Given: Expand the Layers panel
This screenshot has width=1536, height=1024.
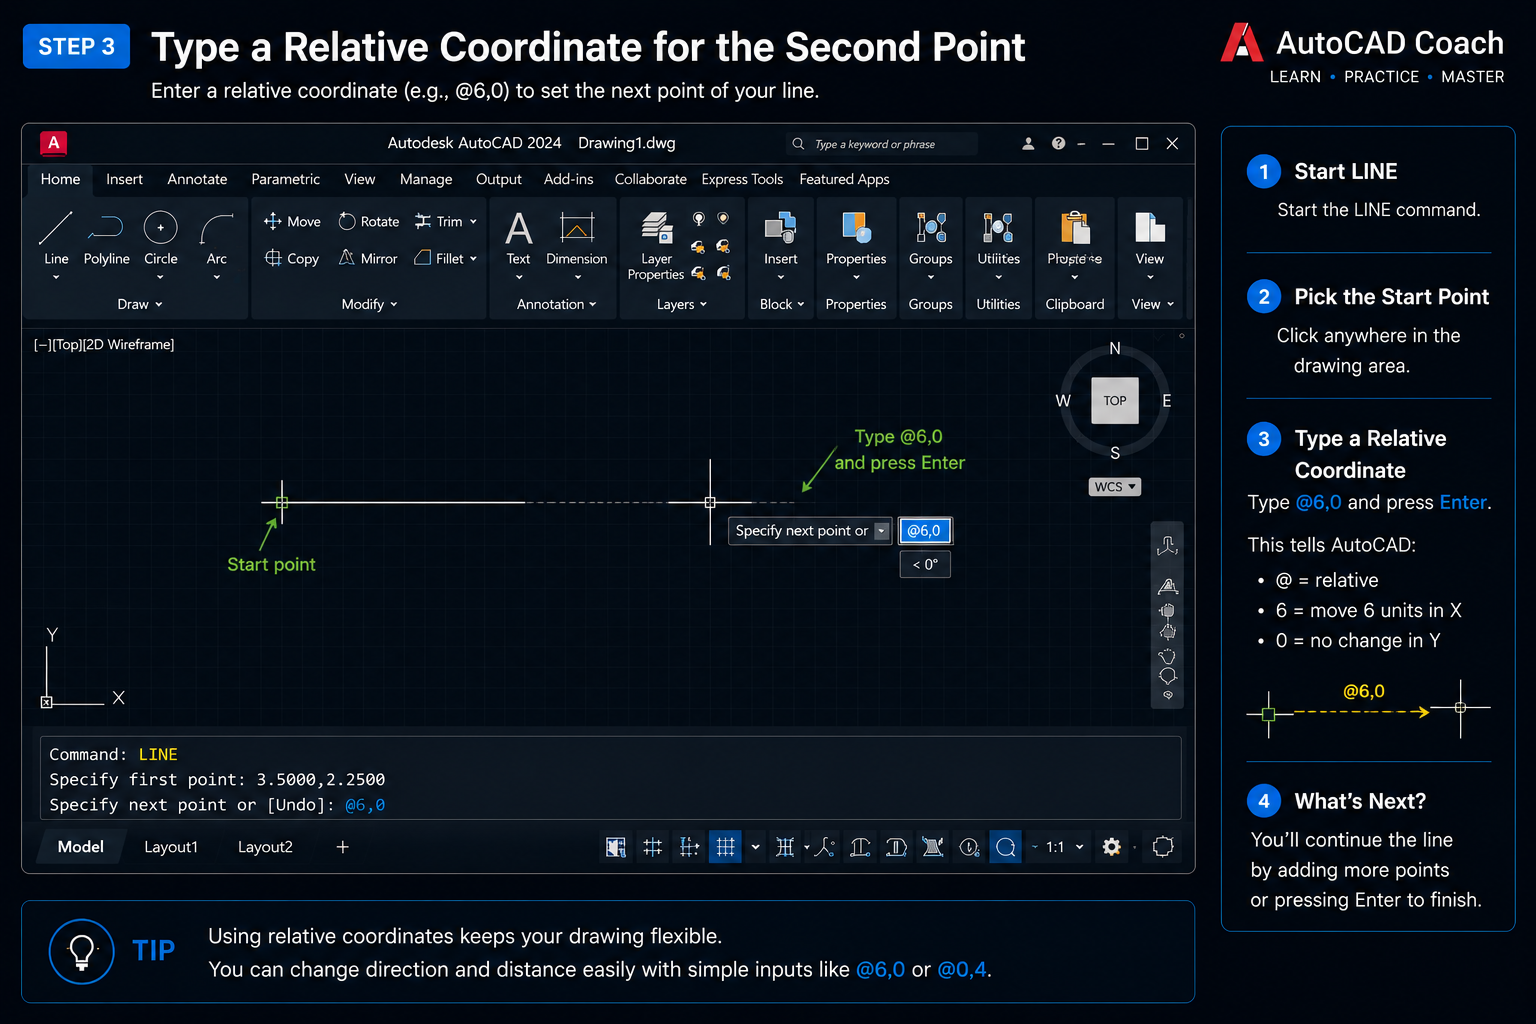Looking at the screenshot, I should coord(682,304).
